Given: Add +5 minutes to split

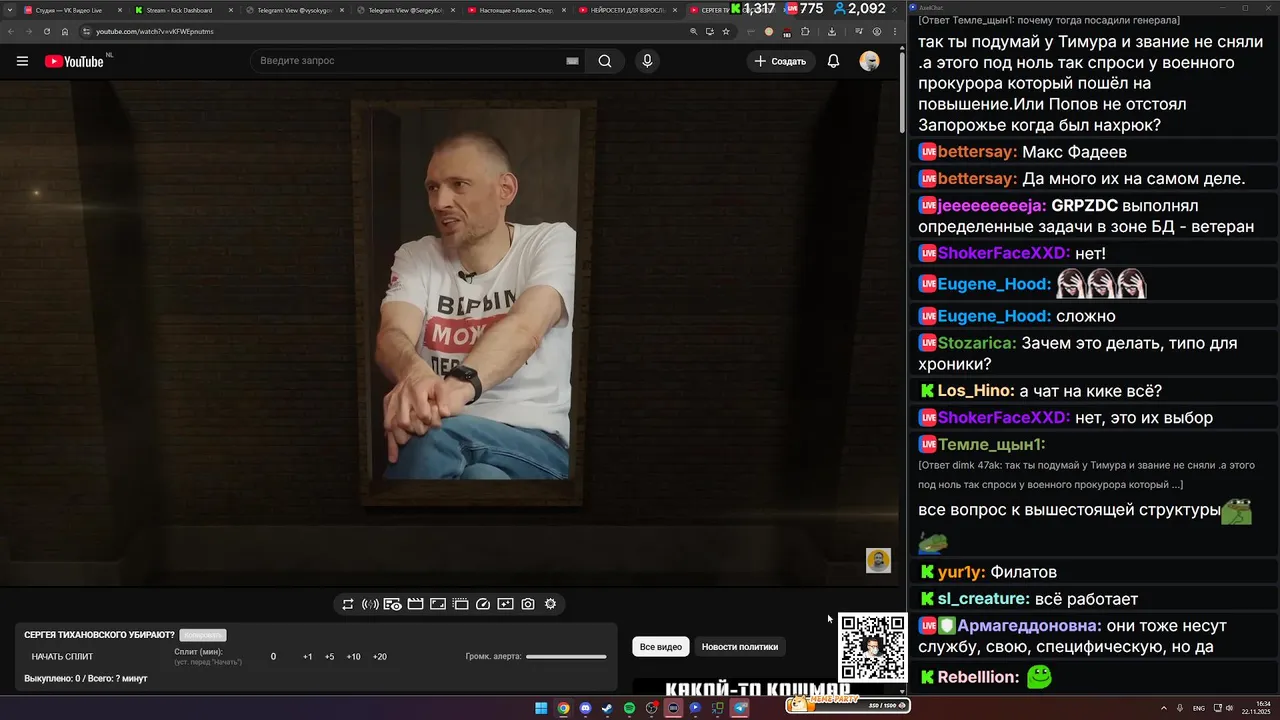Looking at the screenshot, I should 329,657.
